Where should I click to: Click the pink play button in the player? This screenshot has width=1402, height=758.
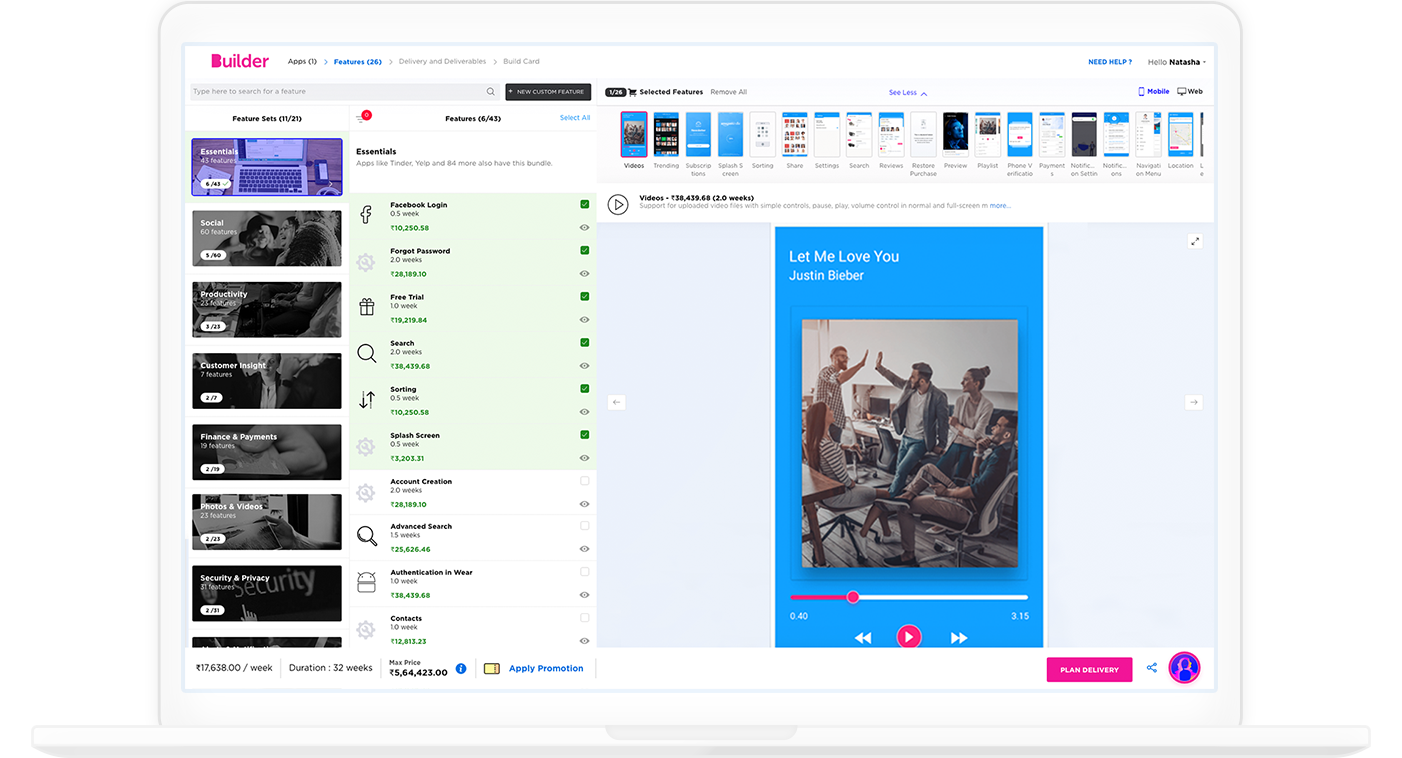coord(908,636)
